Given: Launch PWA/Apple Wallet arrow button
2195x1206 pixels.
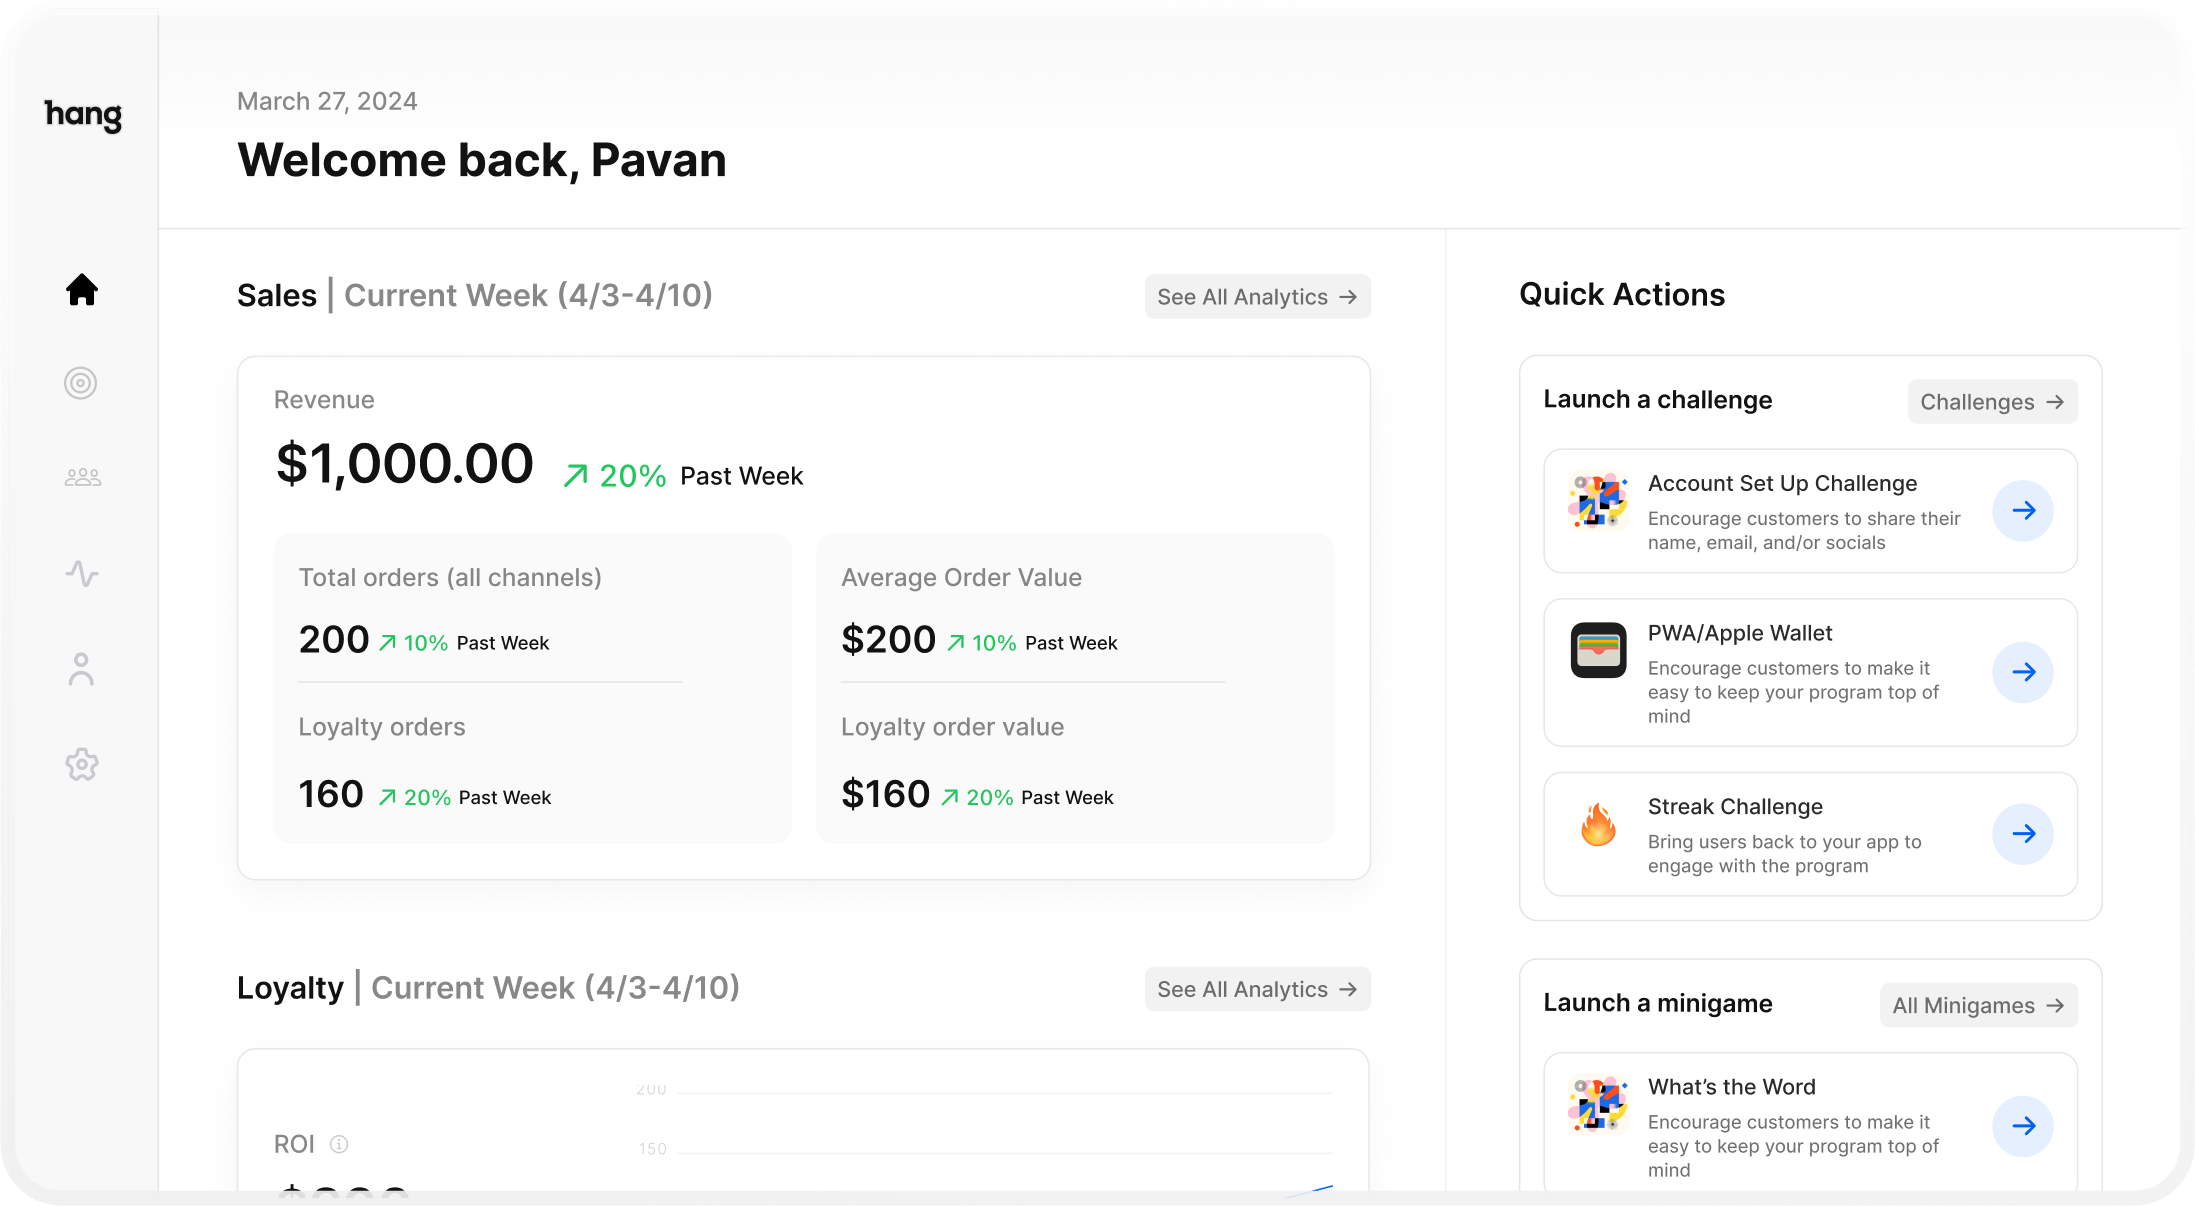Looking at the screenshot, I should (2022, 672).
